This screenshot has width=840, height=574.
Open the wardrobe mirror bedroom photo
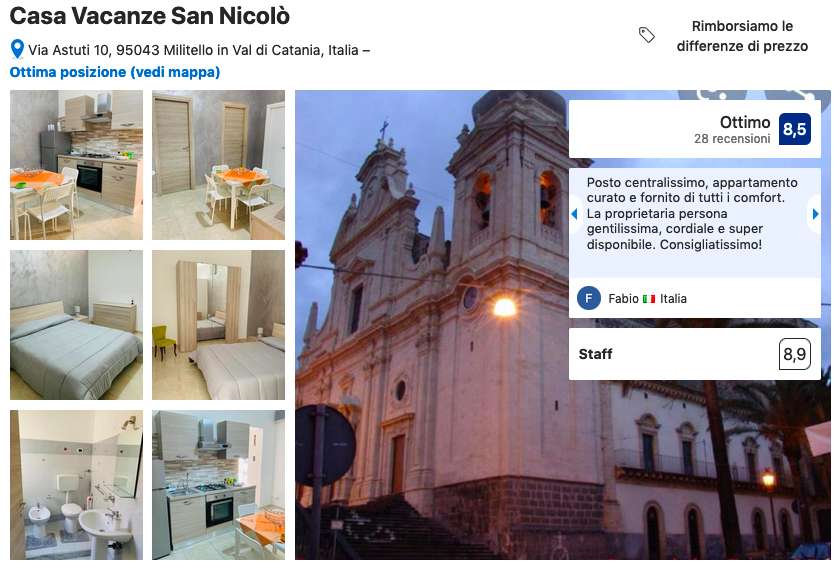pos(219,325)
